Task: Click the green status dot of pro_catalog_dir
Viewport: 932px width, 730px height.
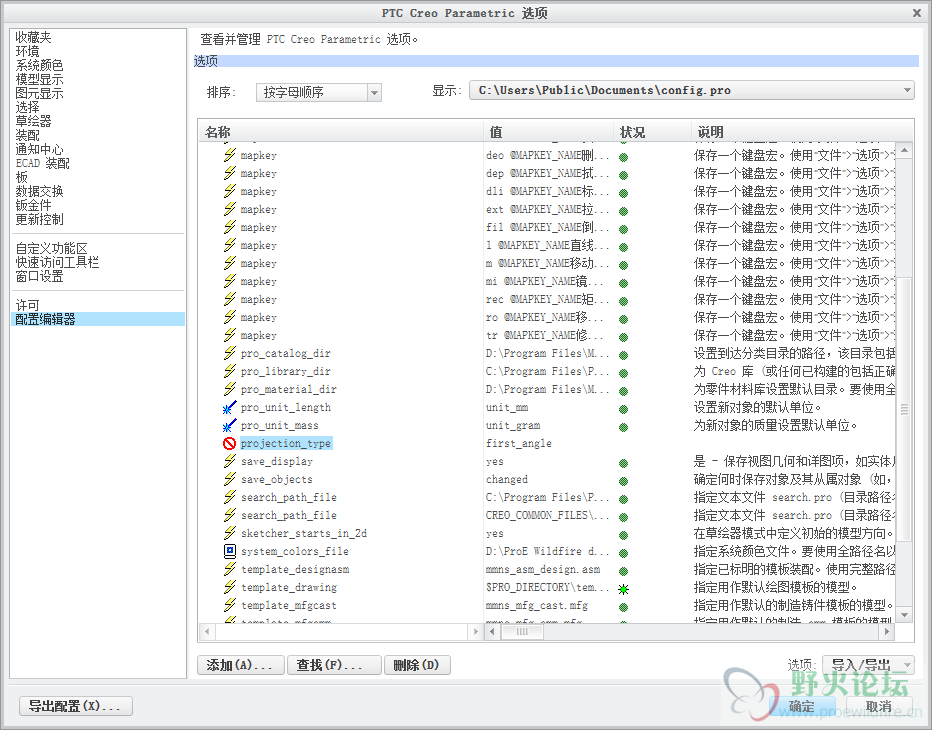Action: click(623, 355)
